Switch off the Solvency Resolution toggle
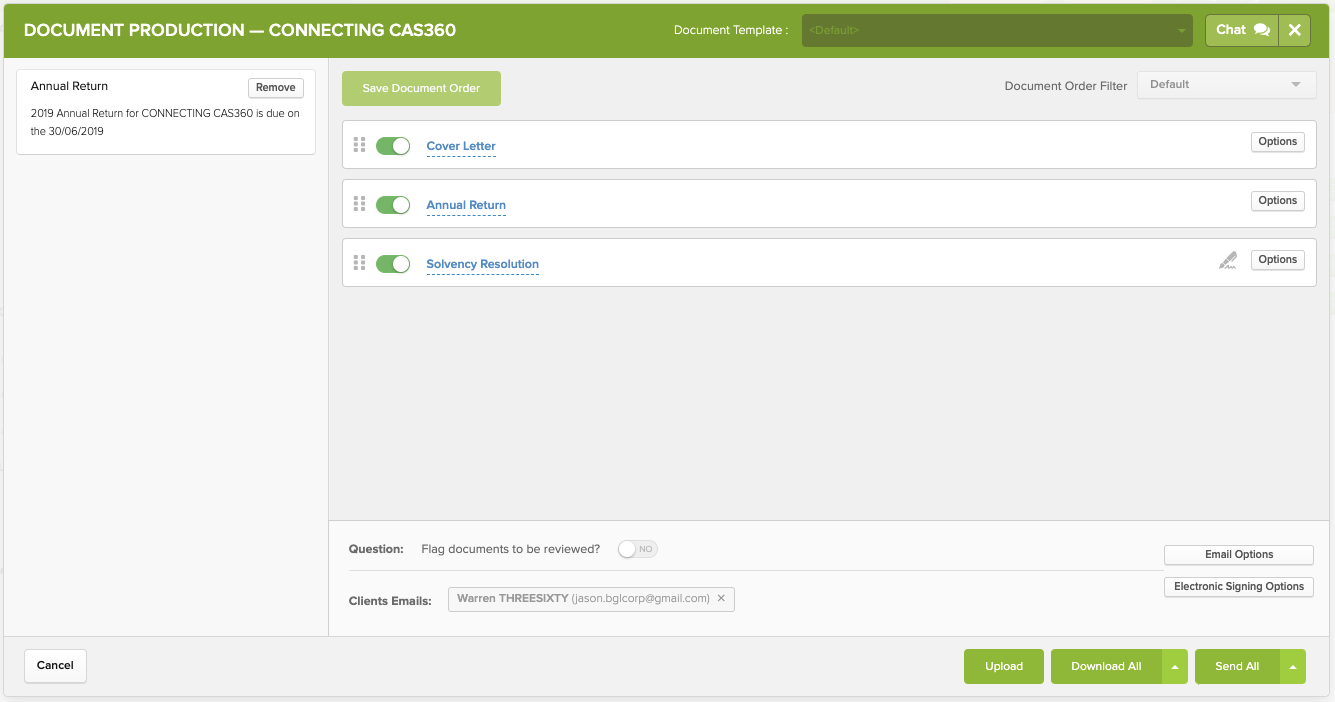Viewport: 1335px width, 702px height. point(393,264)
